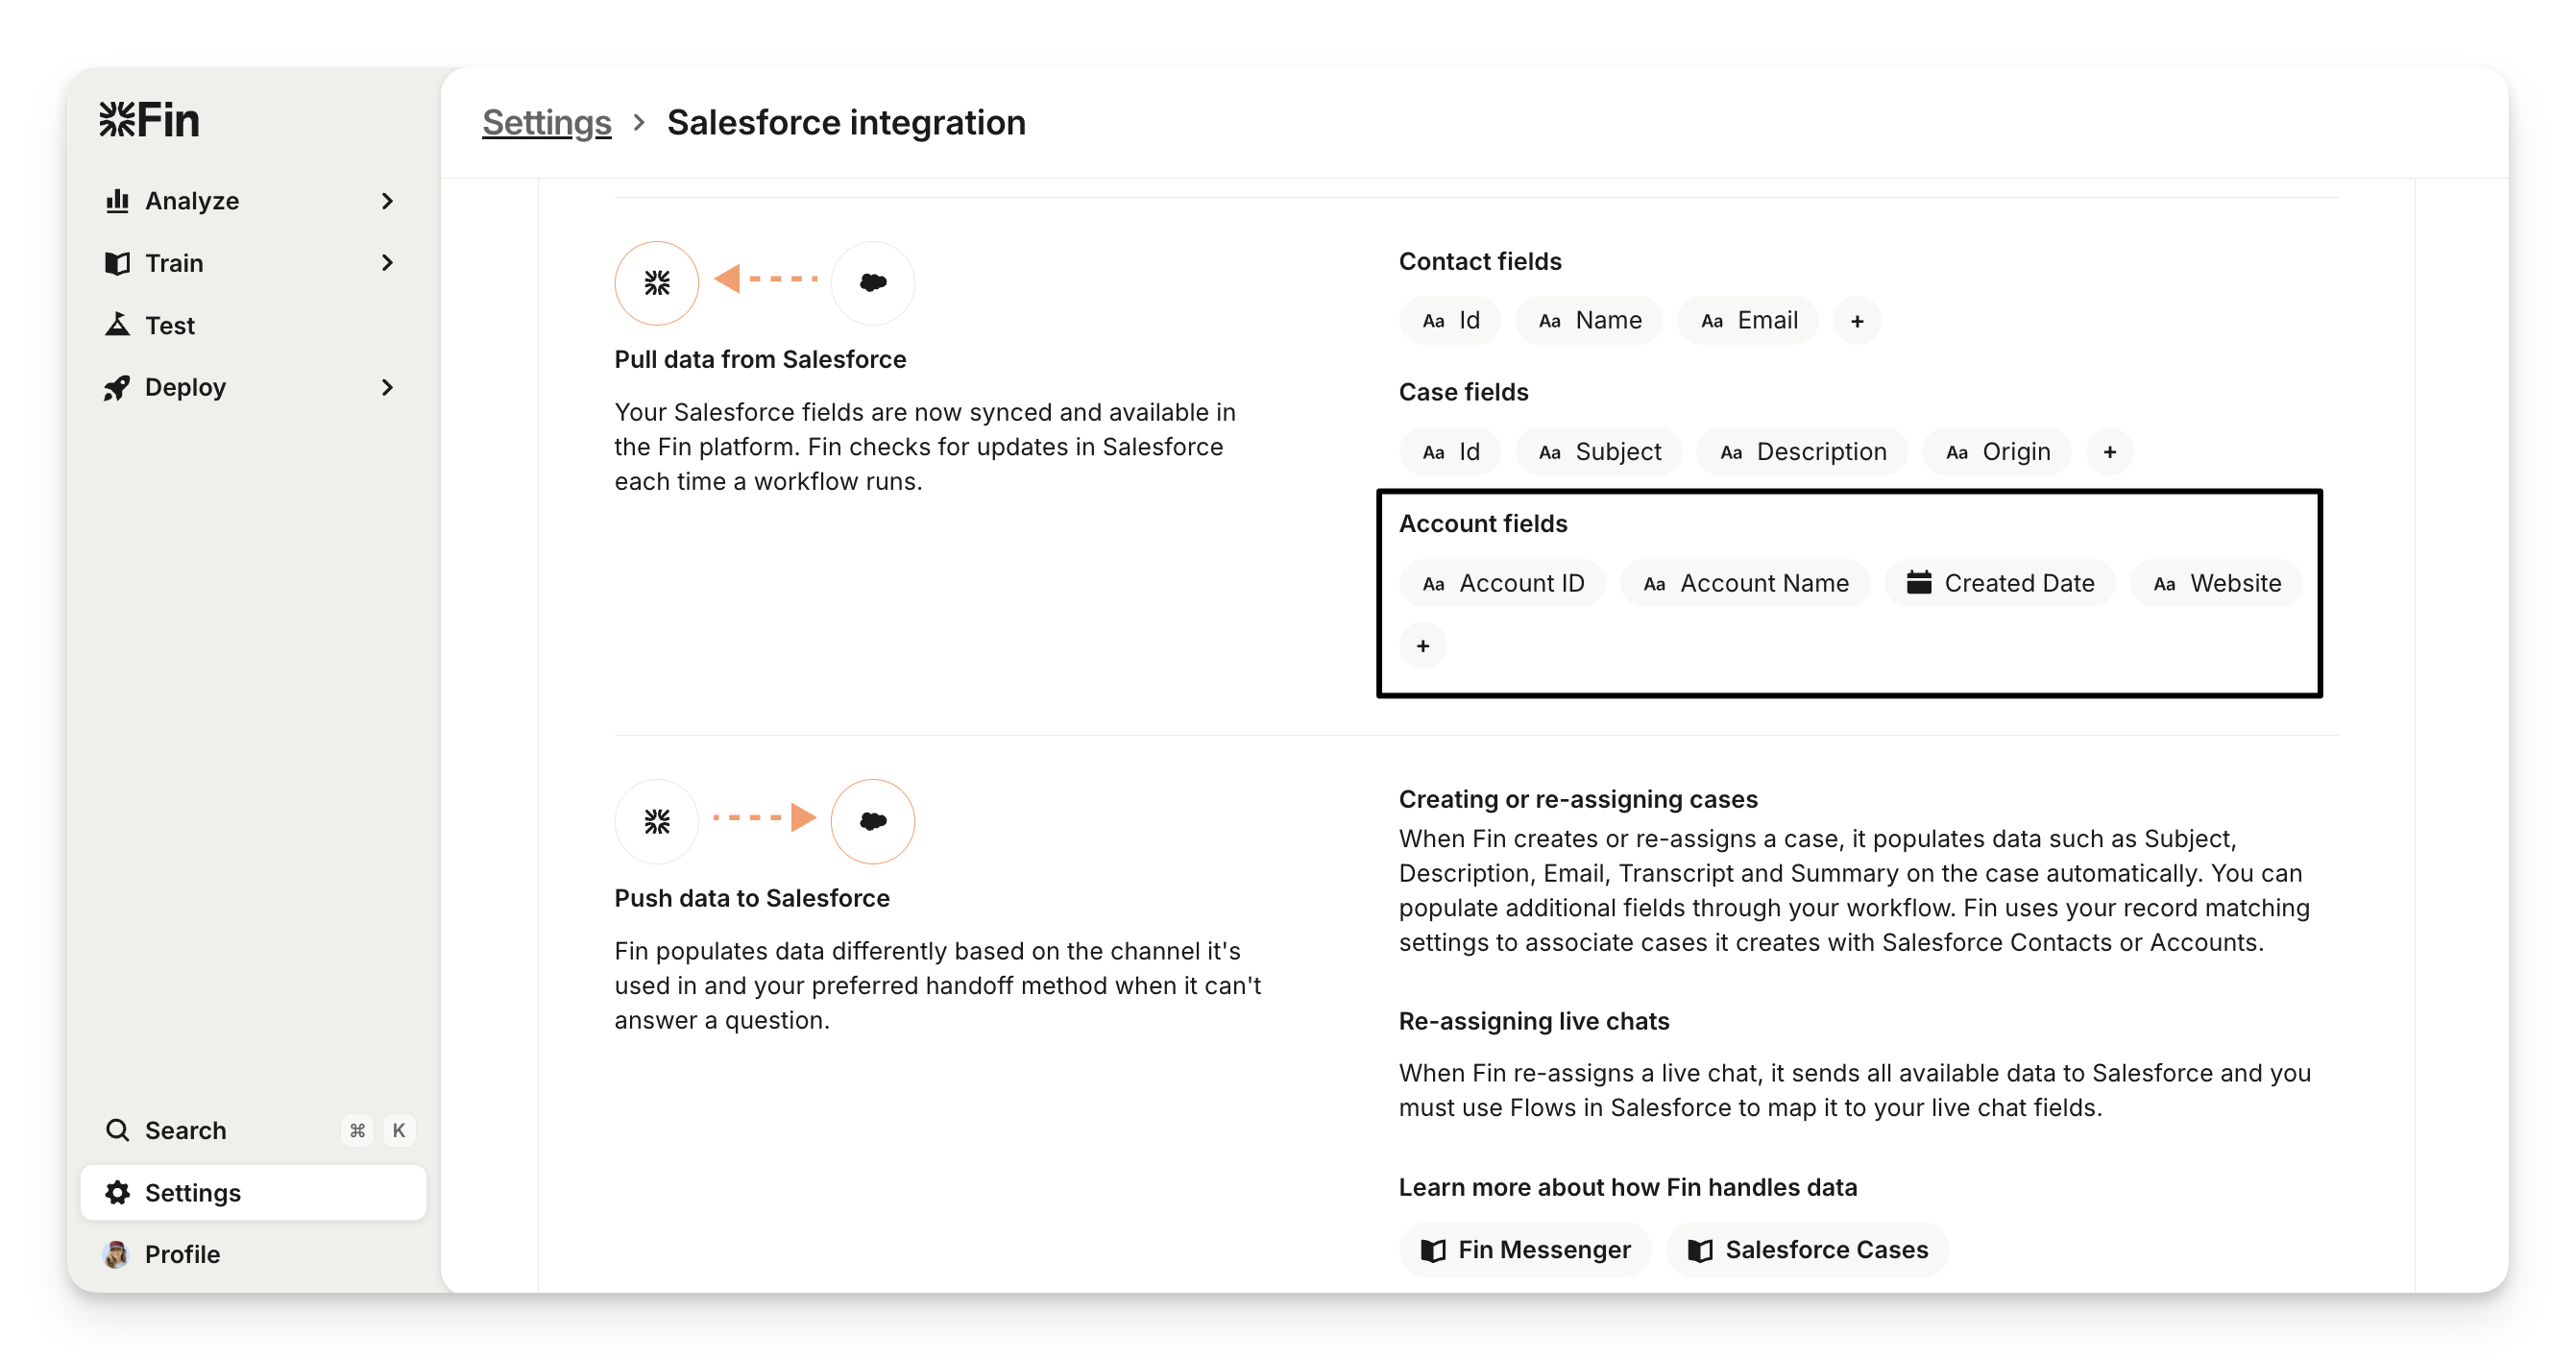Viewport: 2576px width, 1360px height.
Task: Click the Deploy rocket icon
Action: pos(117,388)
